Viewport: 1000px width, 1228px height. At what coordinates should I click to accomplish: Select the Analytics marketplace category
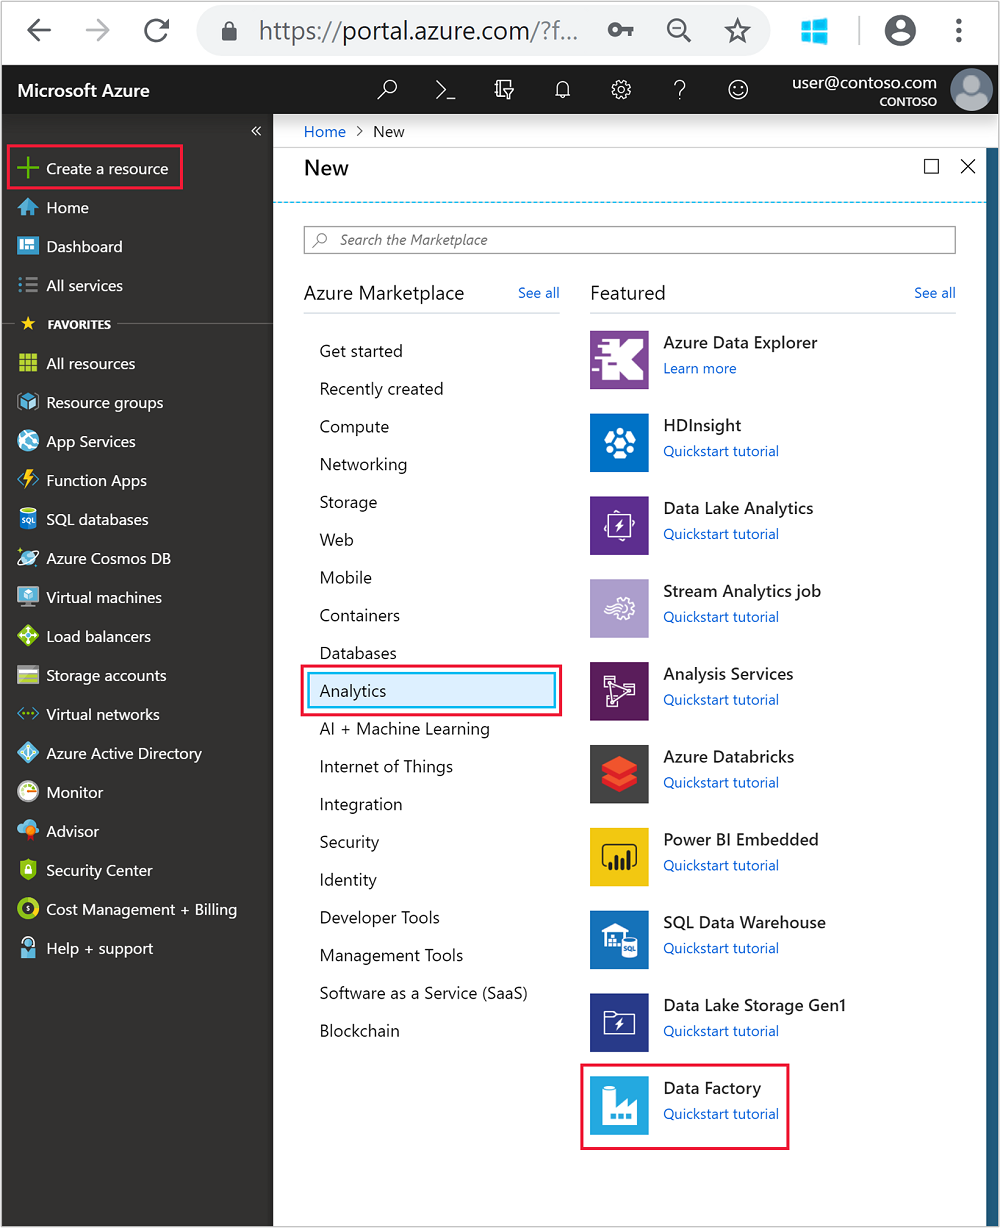tap(430, 690)
